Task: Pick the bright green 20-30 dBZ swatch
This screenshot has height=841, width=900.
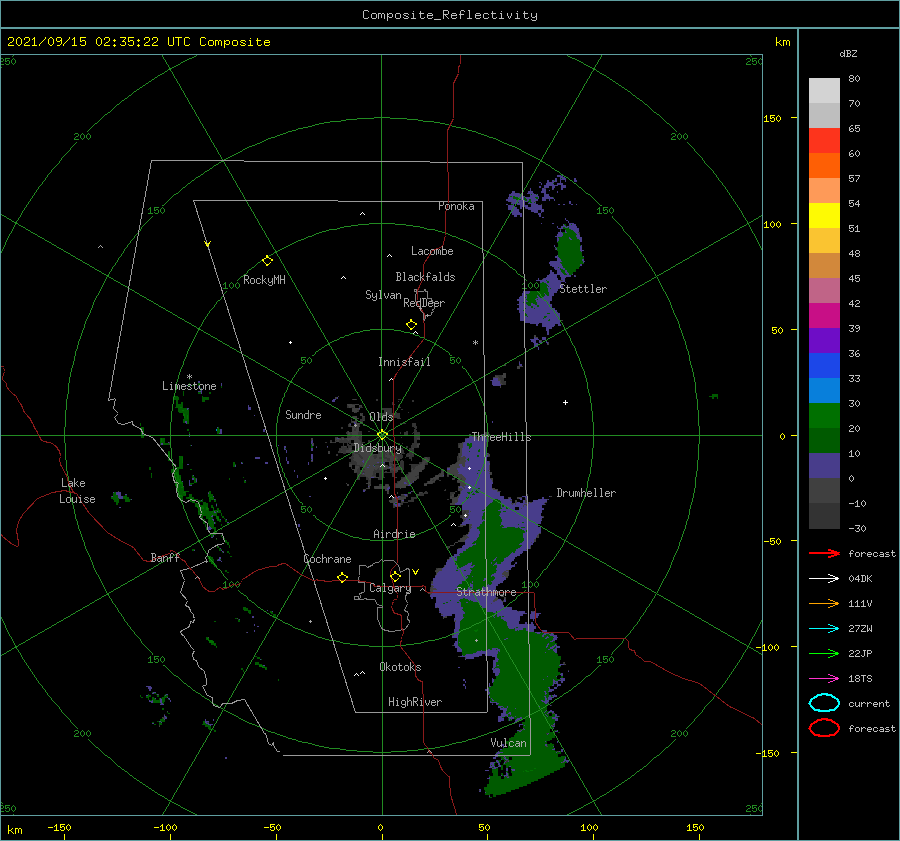Action: point(824,415)
